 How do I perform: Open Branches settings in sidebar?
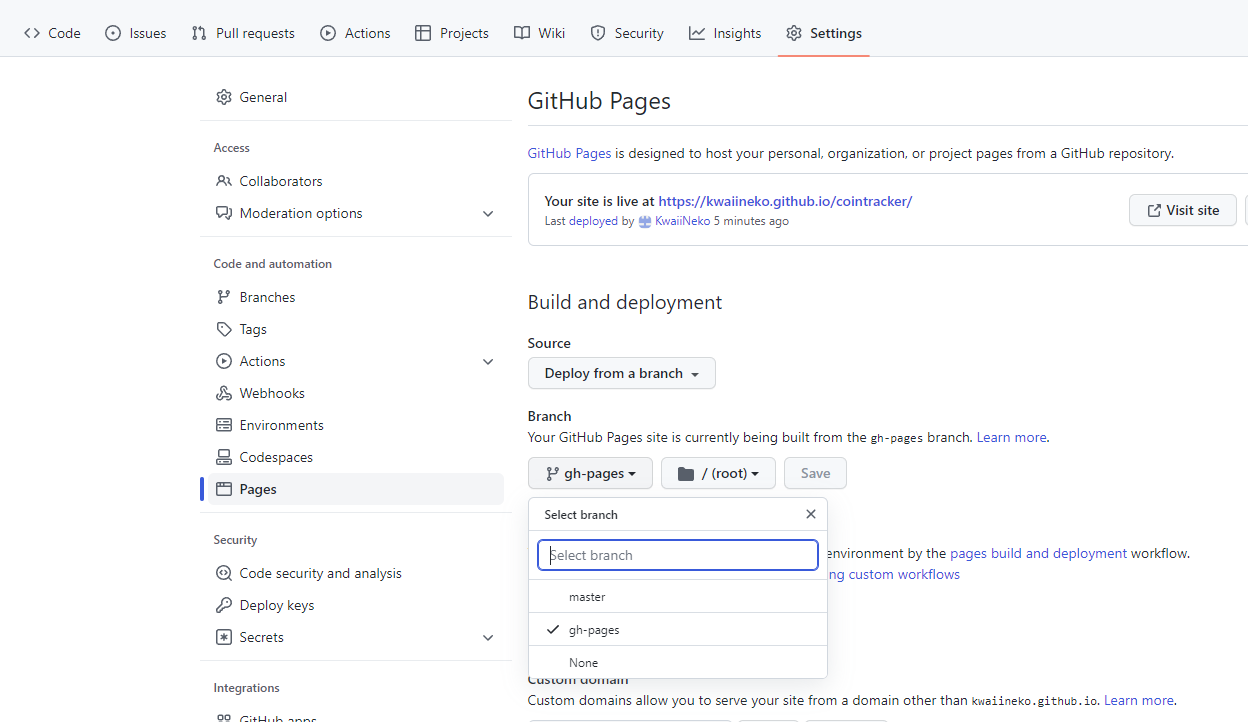[356, 297]
